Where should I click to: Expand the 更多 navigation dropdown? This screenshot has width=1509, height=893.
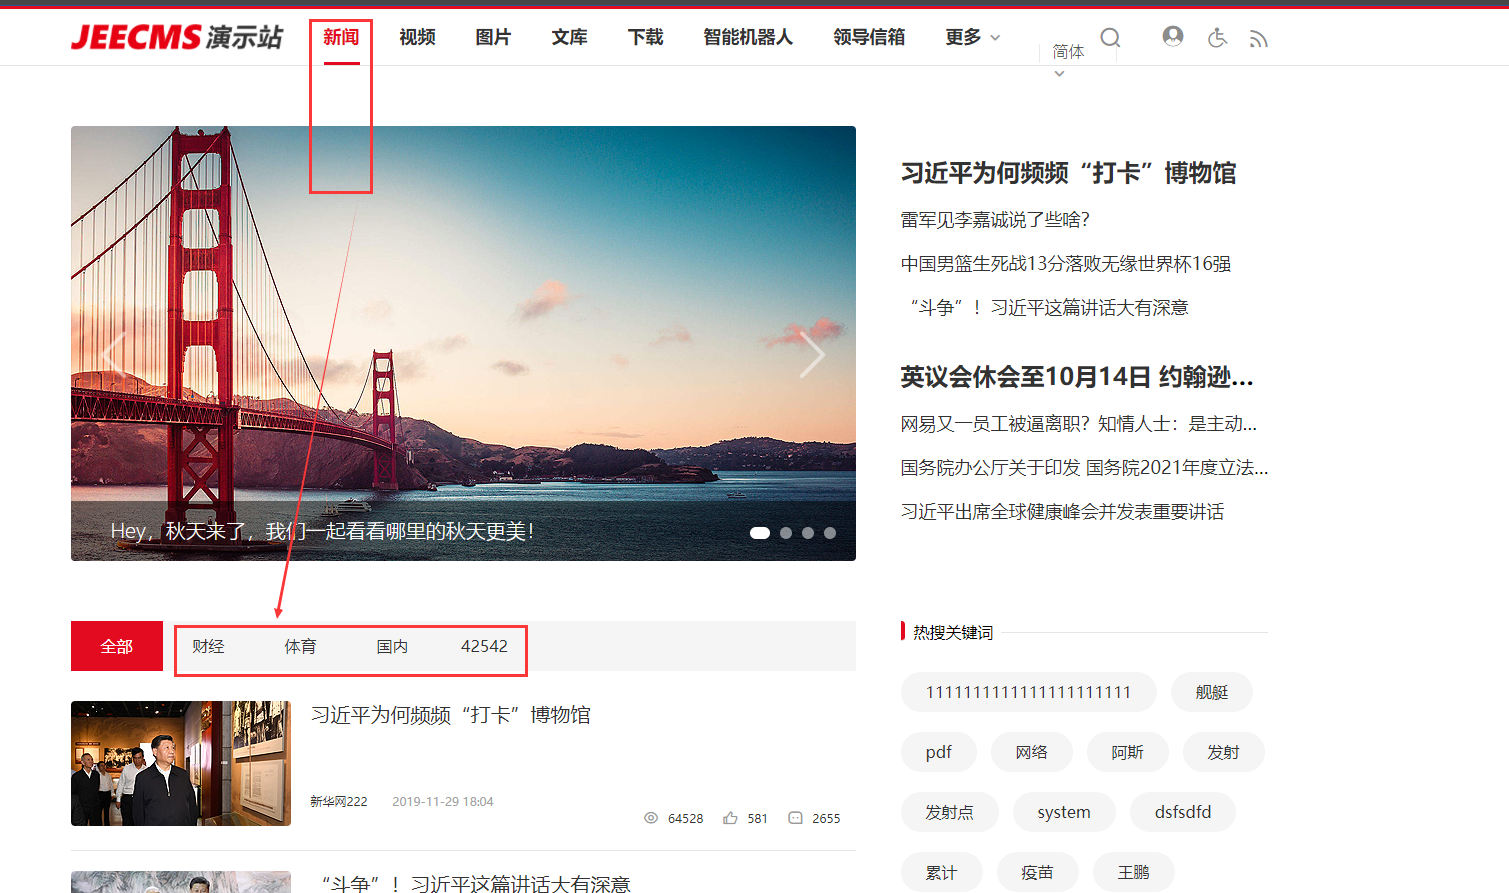[972, 37]
